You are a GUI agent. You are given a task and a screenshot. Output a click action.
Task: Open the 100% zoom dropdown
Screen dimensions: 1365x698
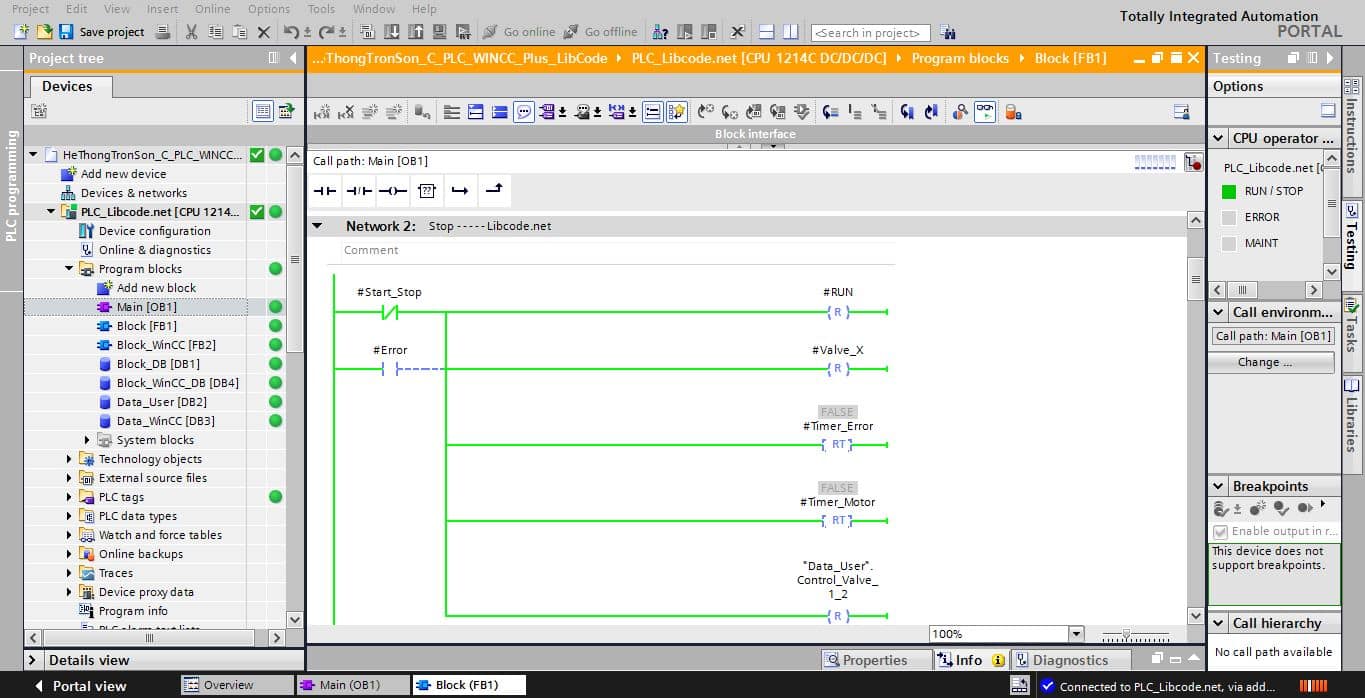pyautogui.click(x=1076, y=634)
